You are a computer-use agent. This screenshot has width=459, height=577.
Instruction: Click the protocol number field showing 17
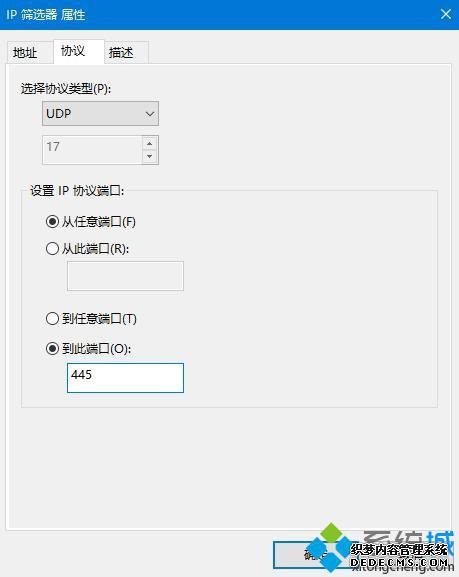click(92, 149)
